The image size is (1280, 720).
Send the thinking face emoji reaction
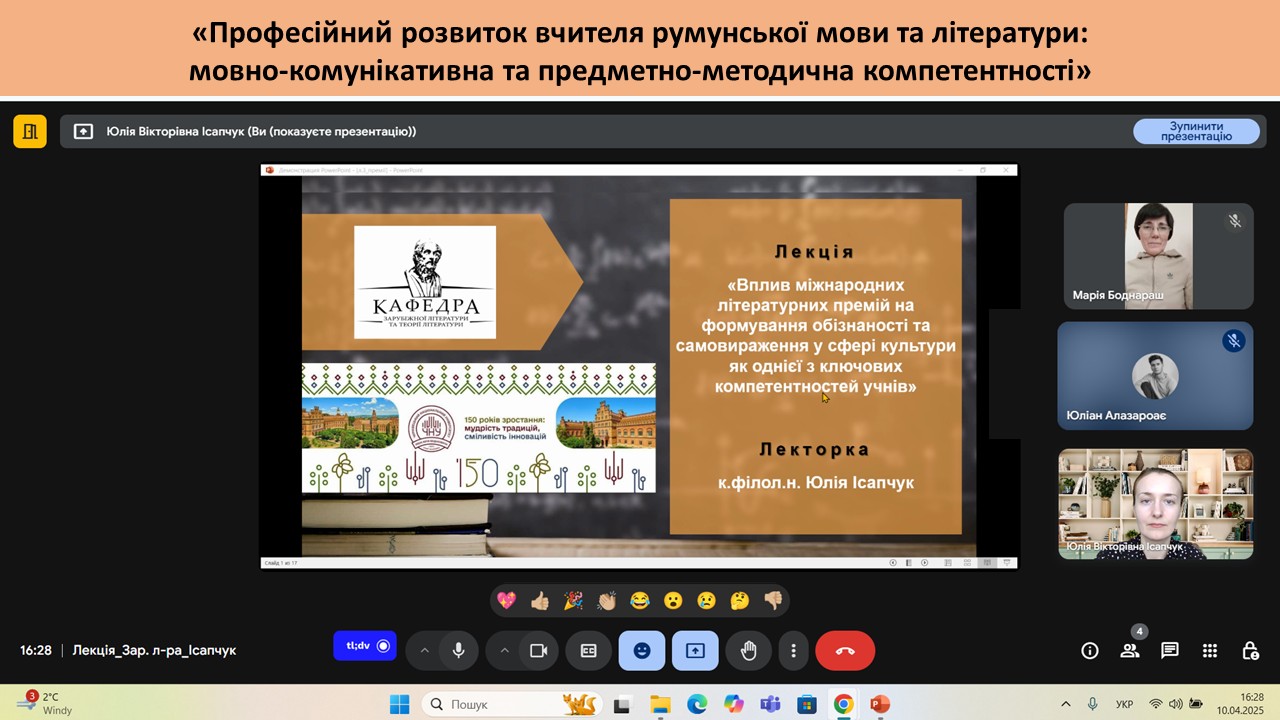(740, 601)
